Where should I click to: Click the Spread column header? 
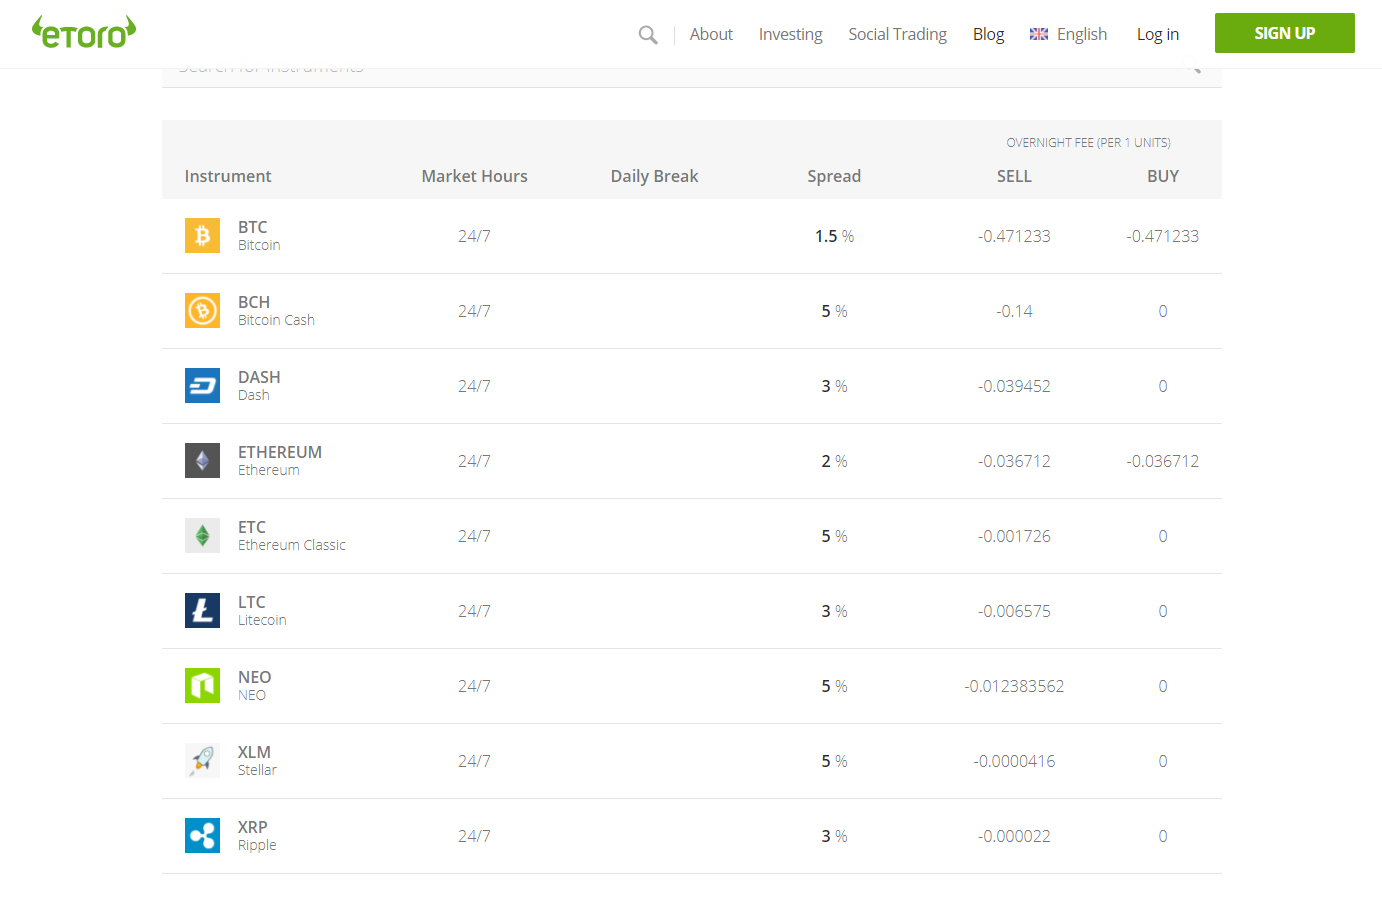tap(834, 176)
